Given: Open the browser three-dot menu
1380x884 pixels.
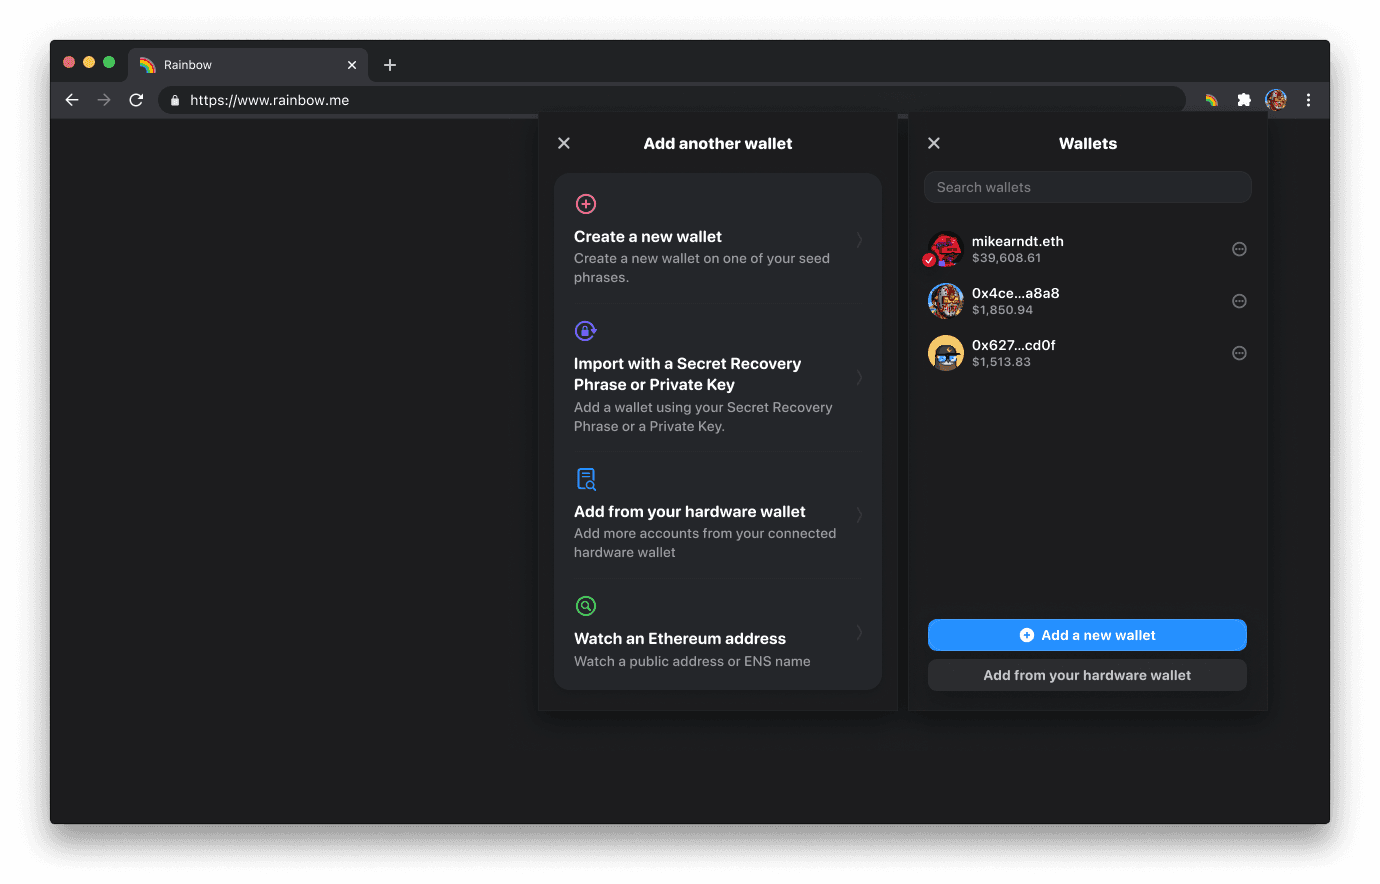Looking at the screenshot, I should coord(1308,100).
